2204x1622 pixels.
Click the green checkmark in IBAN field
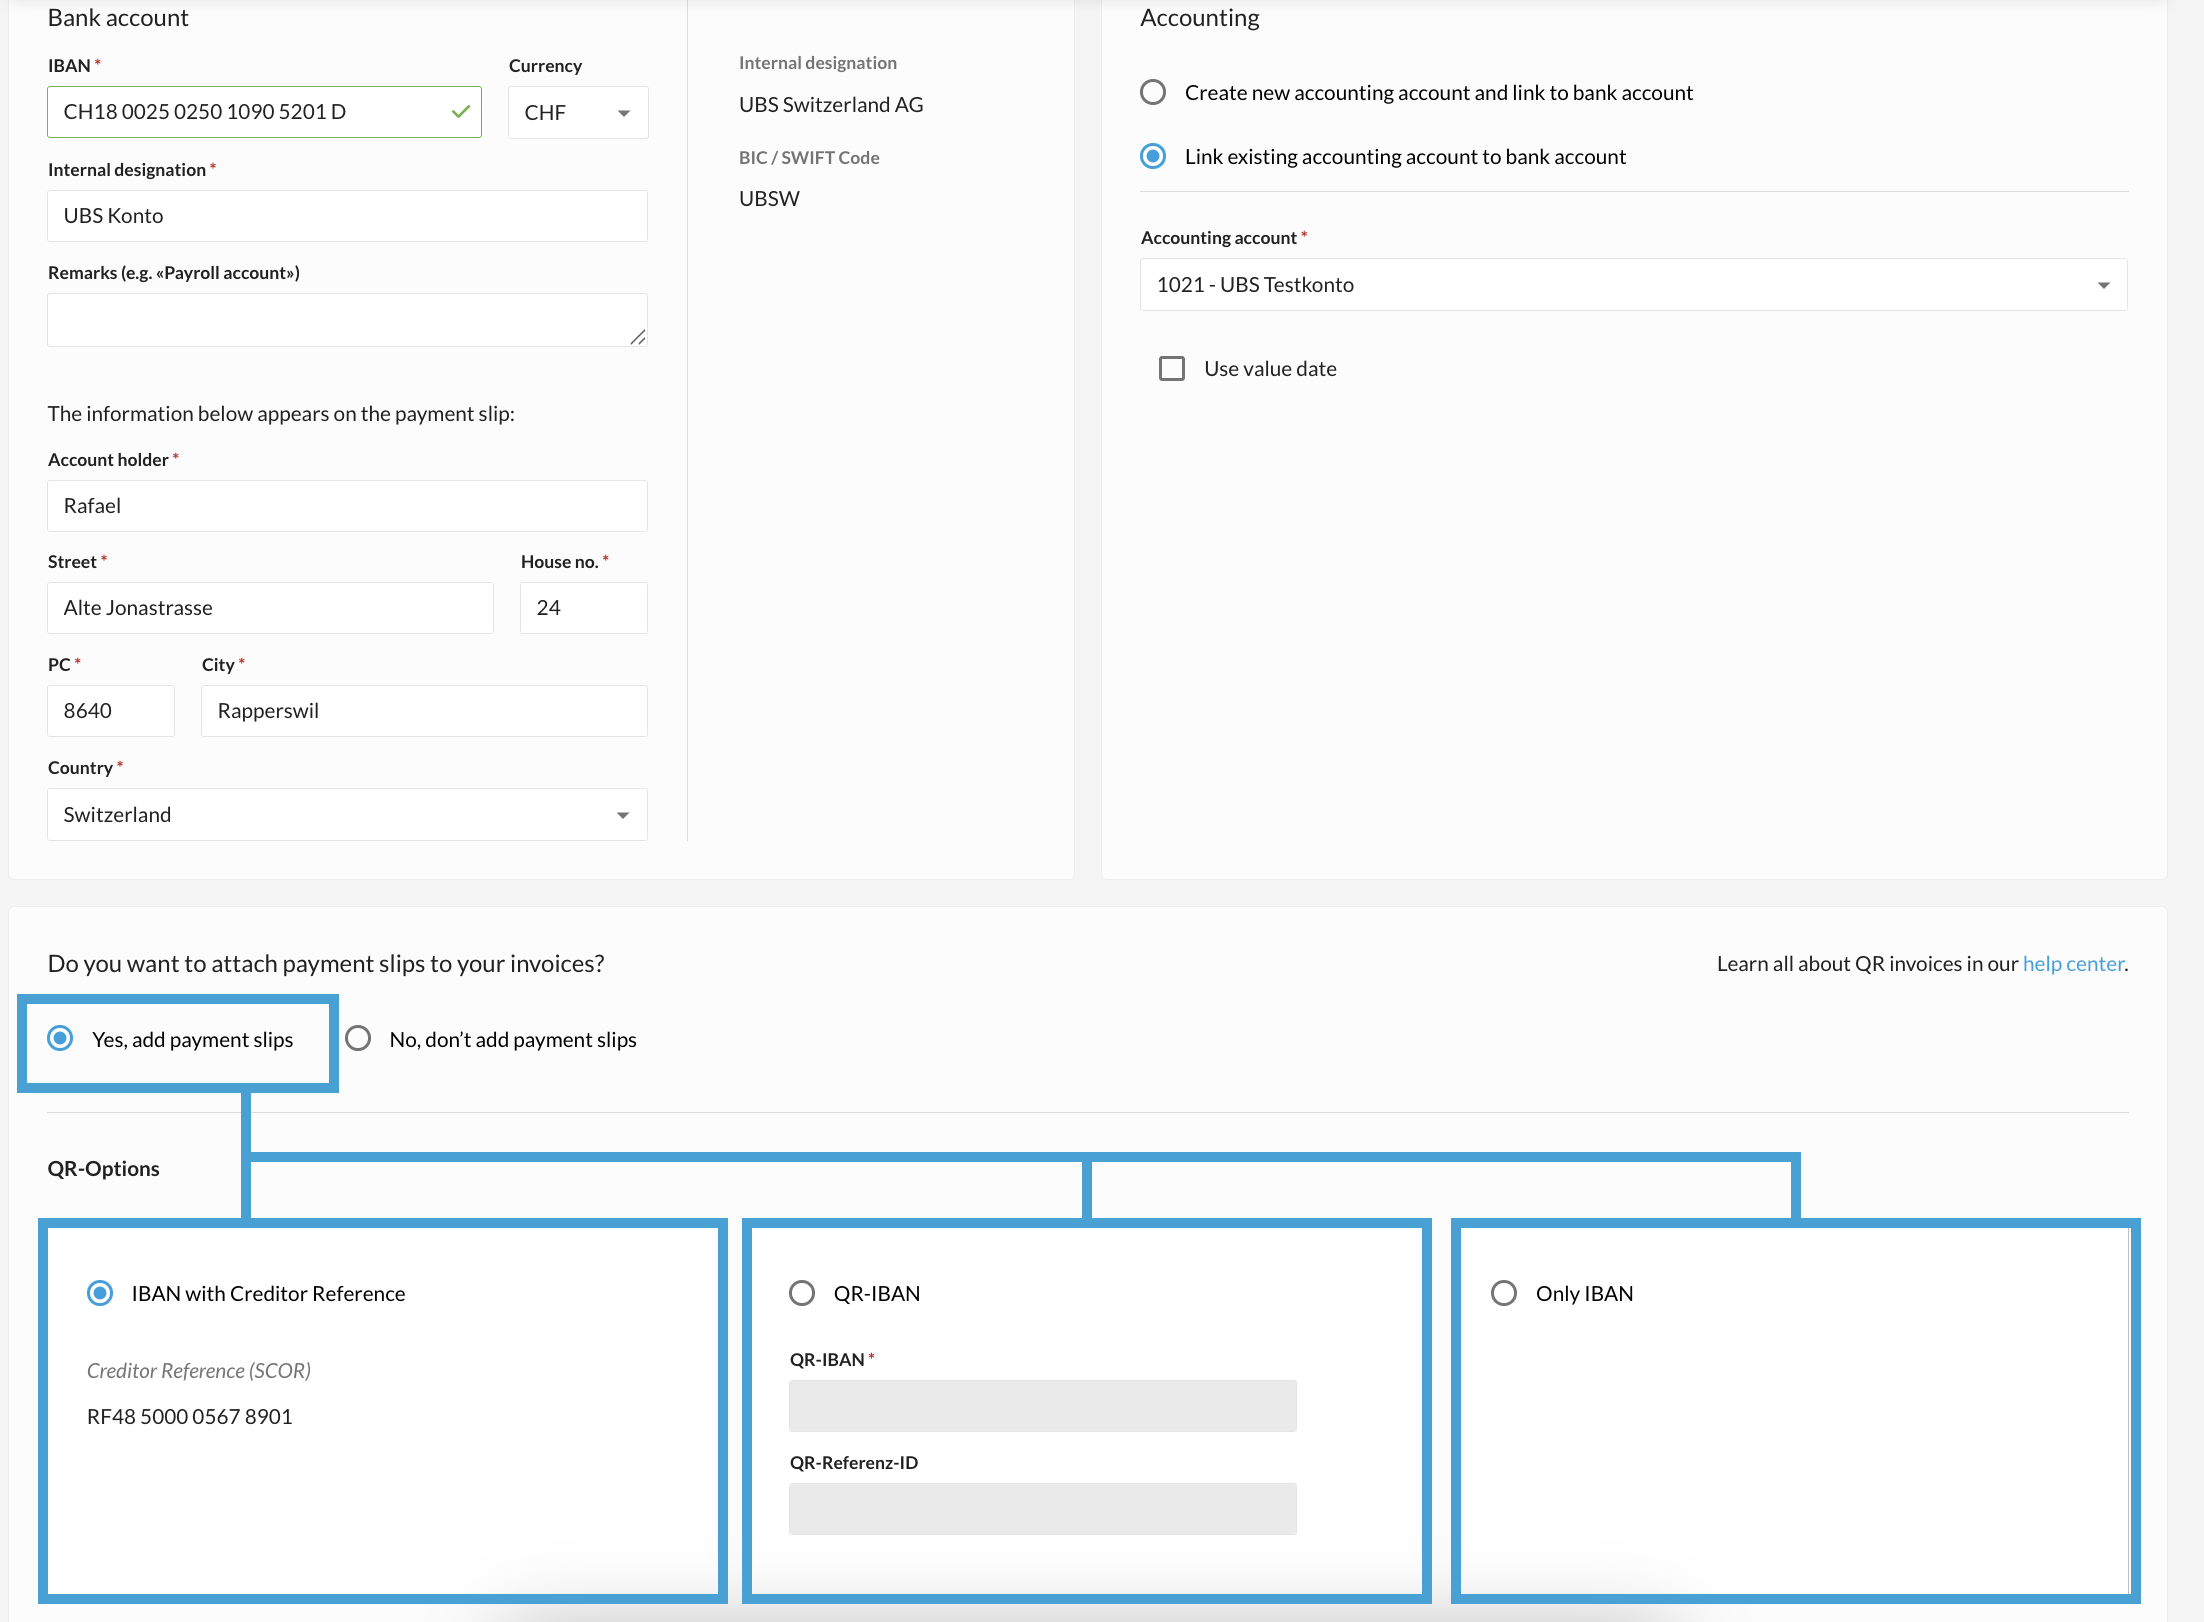coord(460,112)
